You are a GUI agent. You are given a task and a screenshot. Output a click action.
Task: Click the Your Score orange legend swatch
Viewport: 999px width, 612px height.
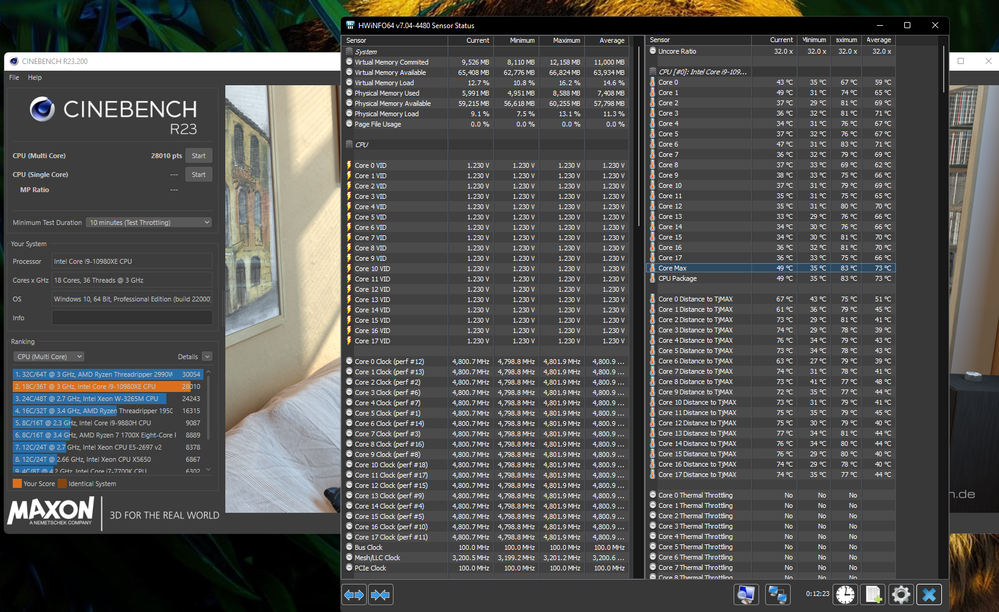coord(17,483)
